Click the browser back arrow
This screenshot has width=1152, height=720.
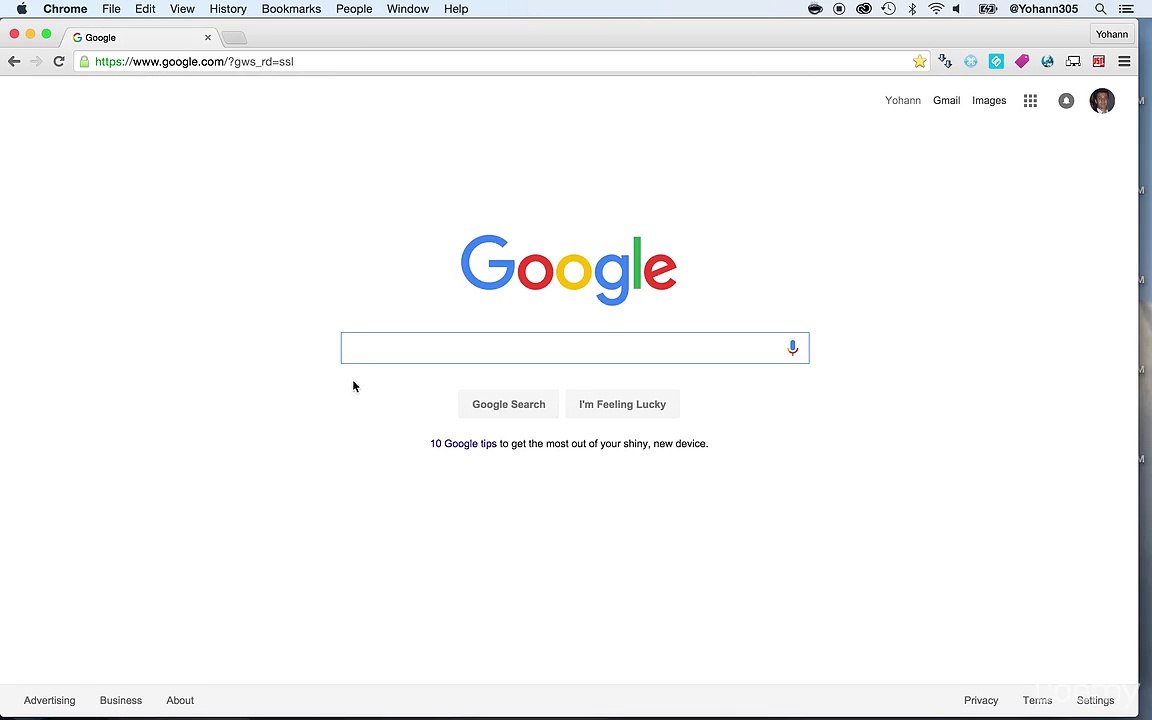tap(14, 62)
